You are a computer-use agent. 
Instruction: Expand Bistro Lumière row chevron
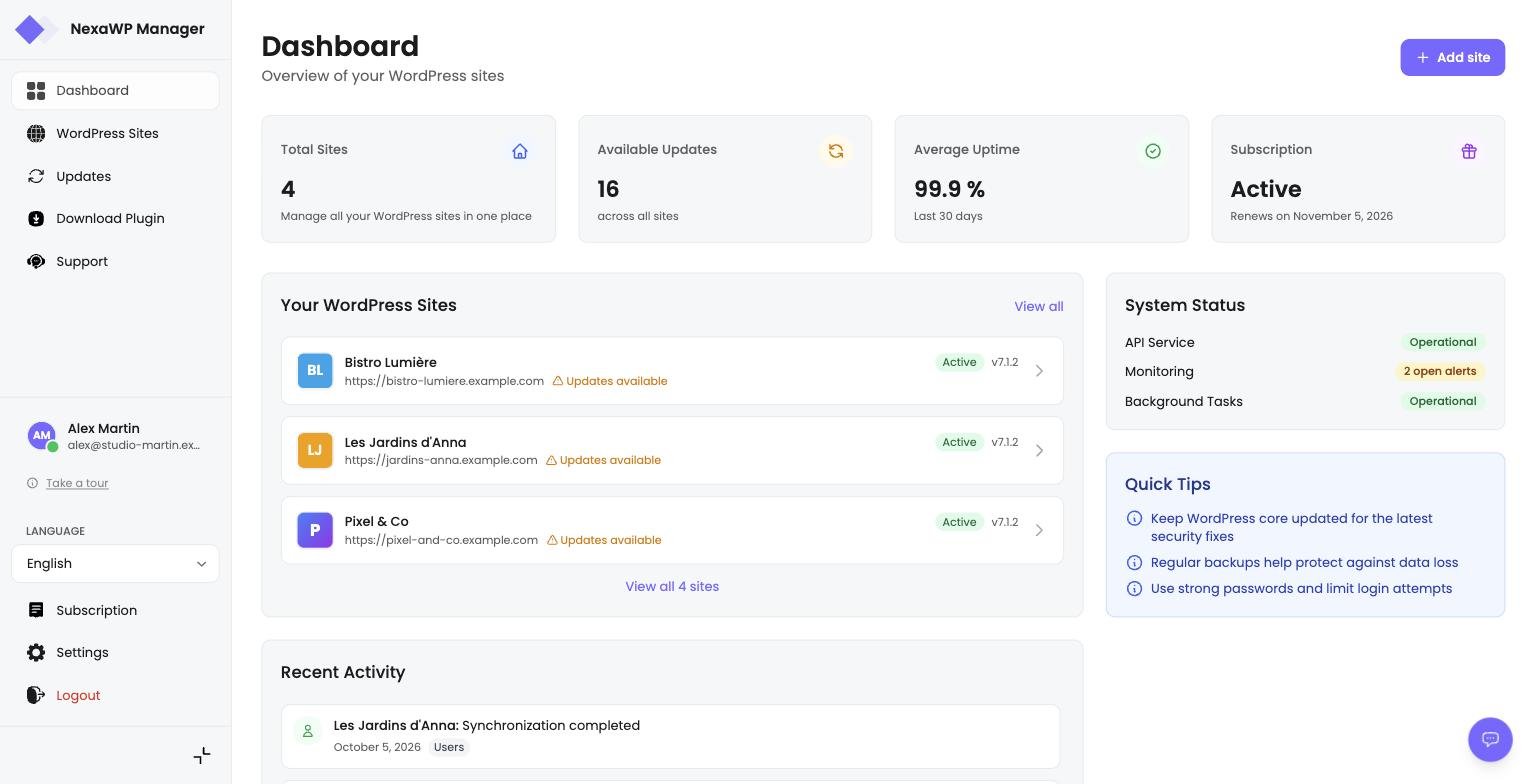pyautogui.click(x=1039, y=371)
